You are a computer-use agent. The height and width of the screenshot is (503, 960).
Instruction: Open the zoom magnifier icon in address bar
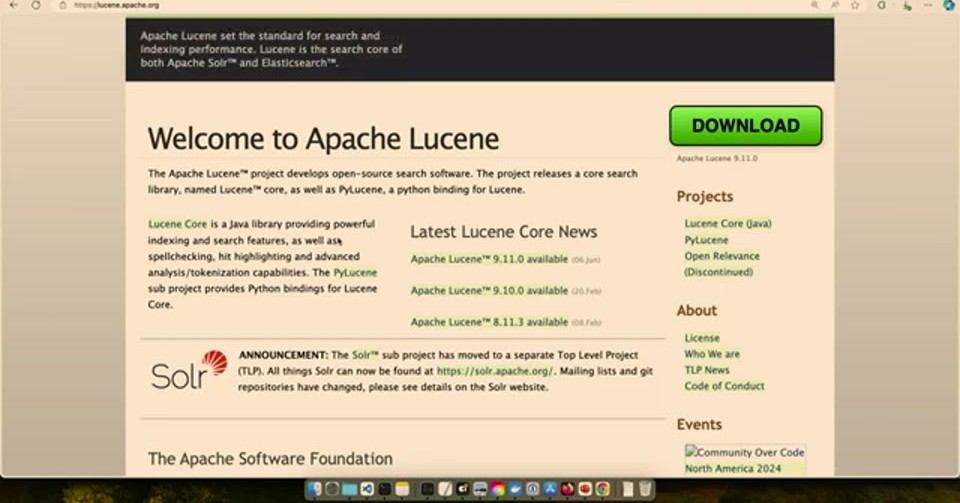click(814, 5)
